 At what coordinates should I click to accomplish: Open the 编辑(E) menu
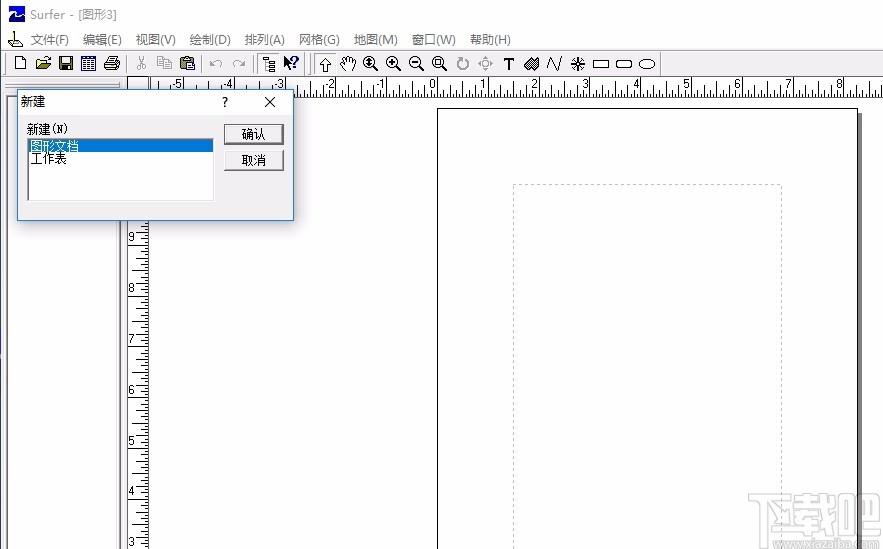point(102,39)
